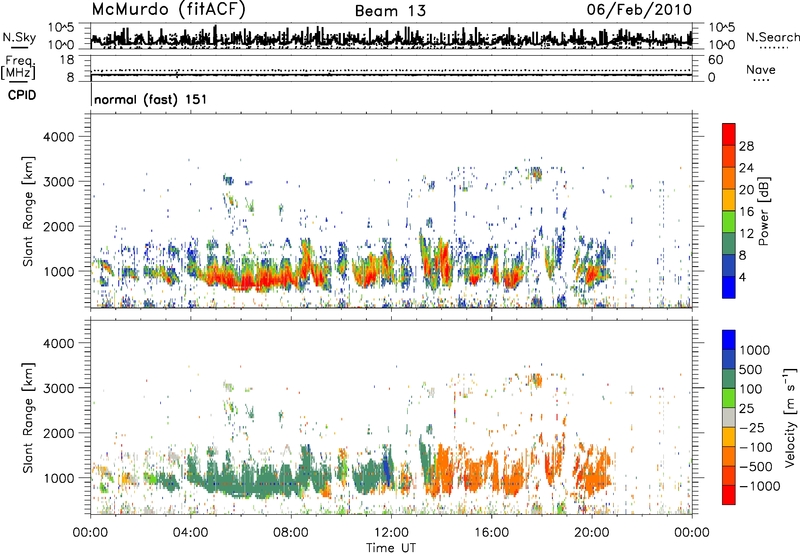Click the 'Beam 13' label
This screenshot has width=800, height=554.
tap(390, 11)
